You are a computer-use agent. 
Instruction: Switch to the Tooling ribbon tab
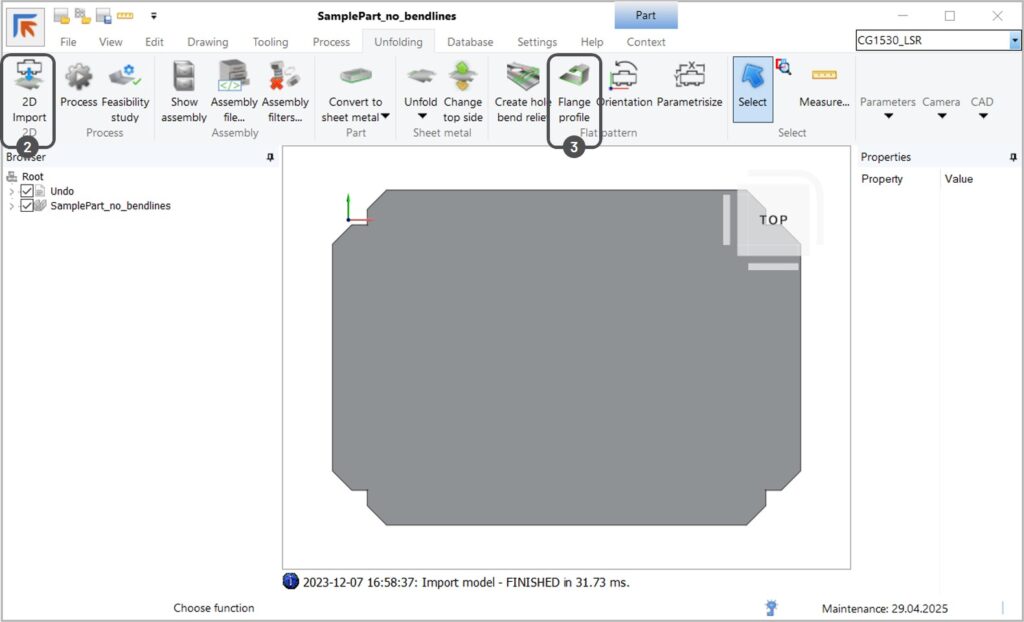(x=270, y=42)
